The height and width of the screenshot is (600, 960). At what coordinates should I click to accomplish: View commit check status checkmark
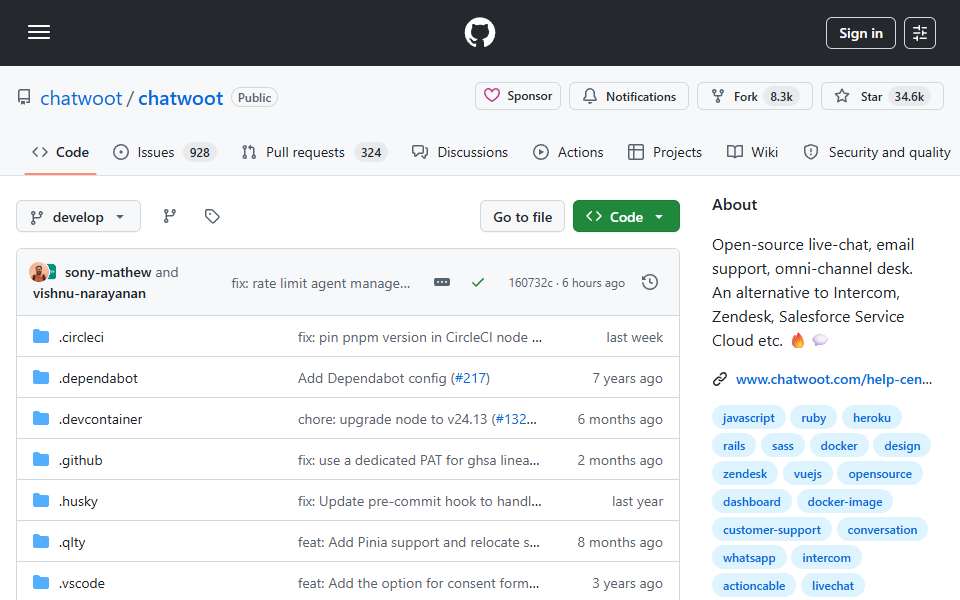(478, 282)
